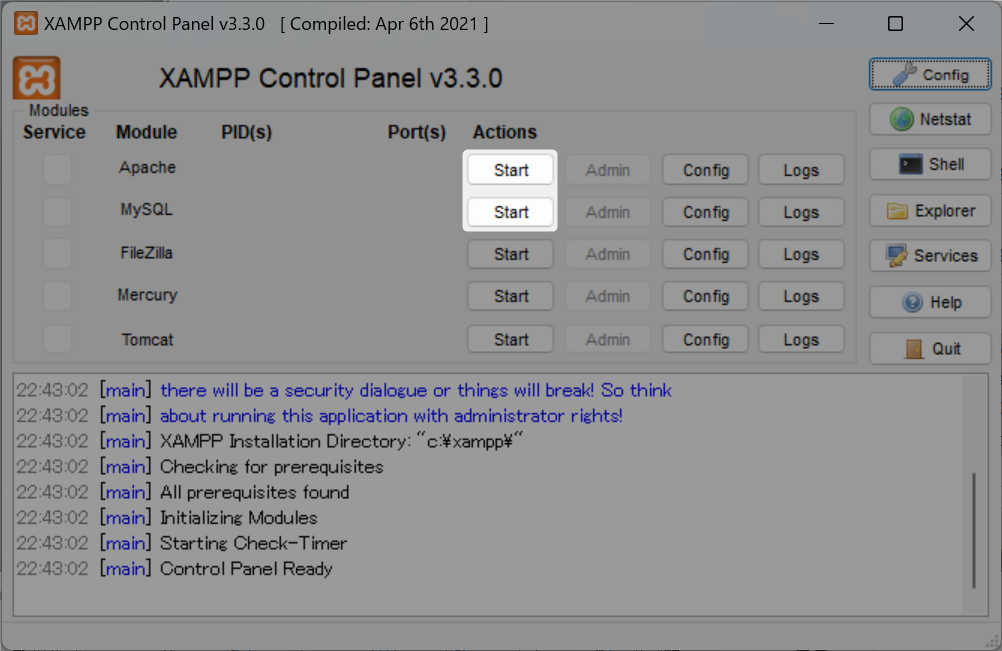This screenshot has height=651, width=1002.
Task: Open Tomcat Logs menu
Action: pyautogui.click(x=801, y=339)
